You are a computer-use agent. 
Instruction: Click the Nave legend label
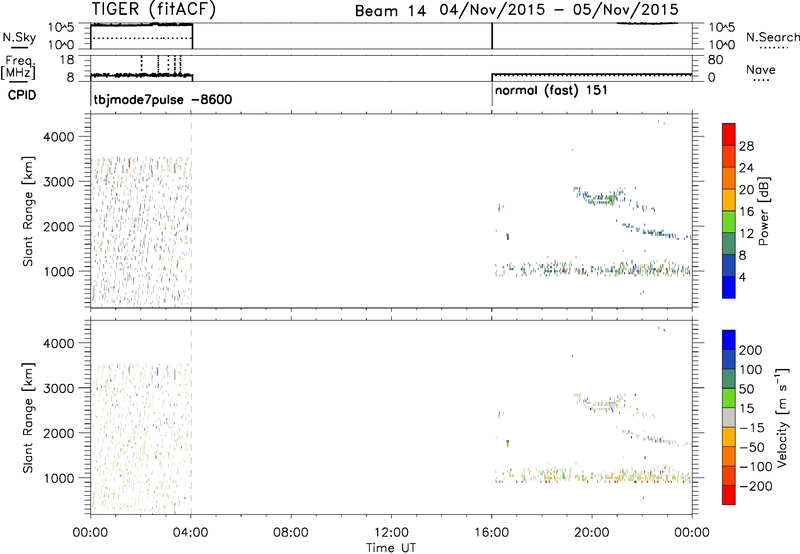[760, 70]
